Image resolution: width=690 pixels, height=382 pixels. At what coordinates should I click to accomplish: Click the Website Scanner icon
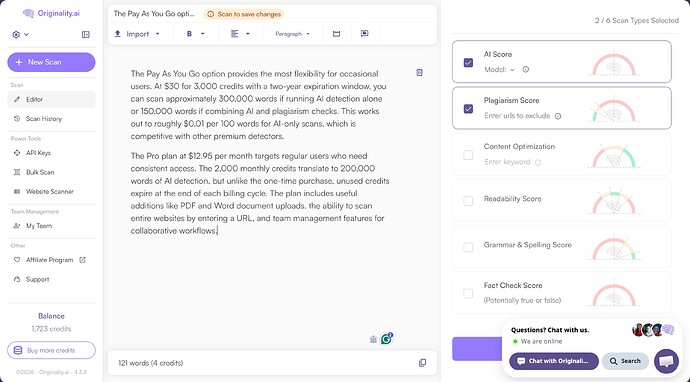[x=17, y=191]
